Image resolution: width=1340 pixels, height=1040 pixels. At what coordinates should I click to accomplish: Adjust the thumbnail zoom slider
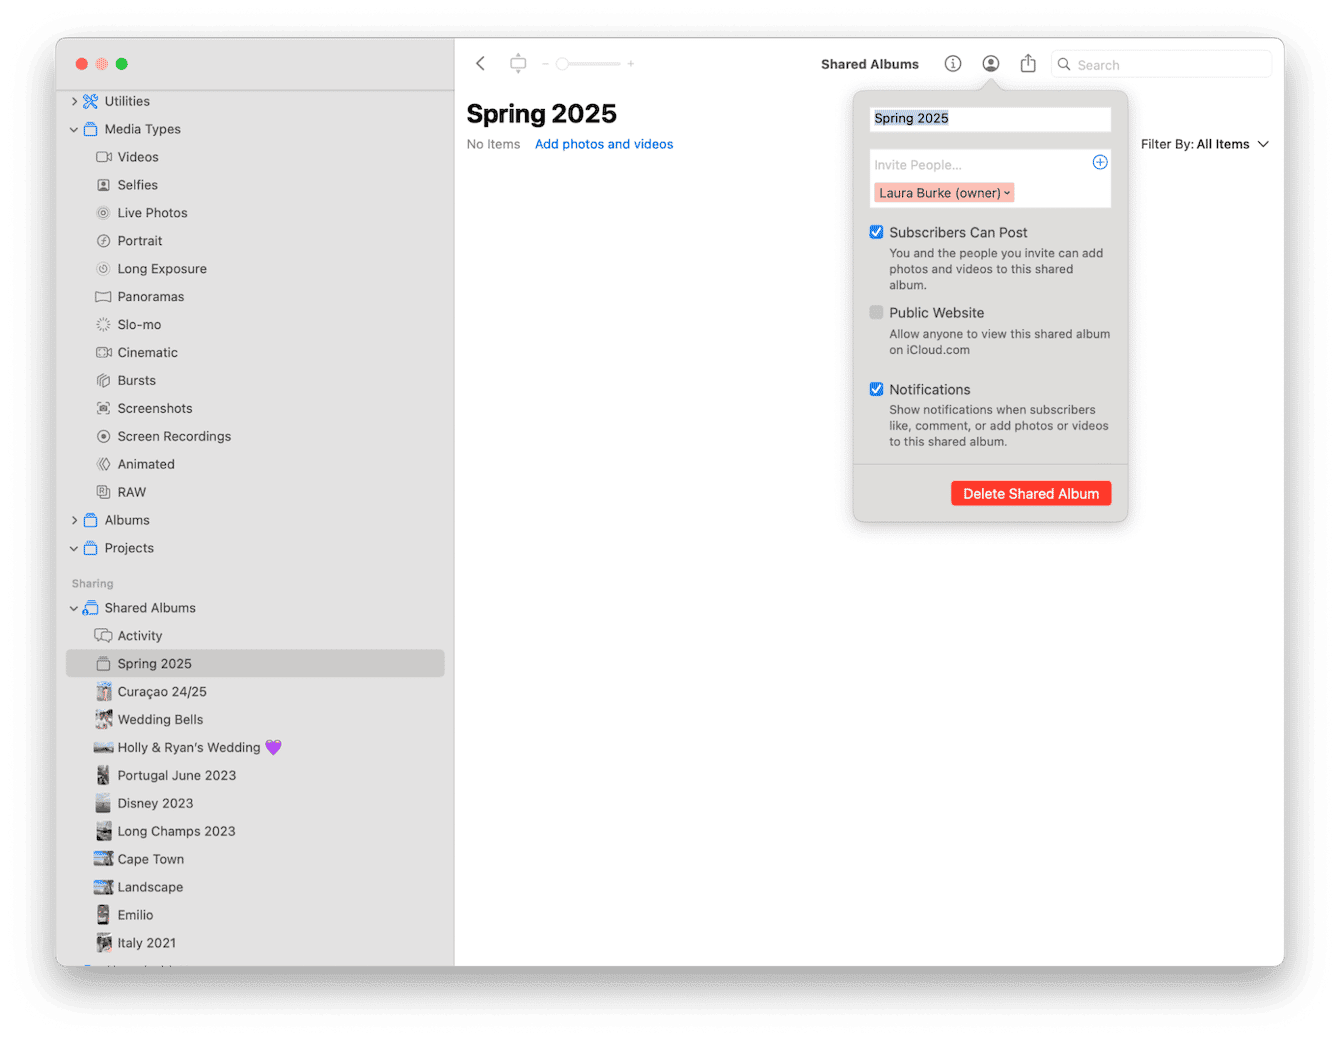tap(563, 64)
